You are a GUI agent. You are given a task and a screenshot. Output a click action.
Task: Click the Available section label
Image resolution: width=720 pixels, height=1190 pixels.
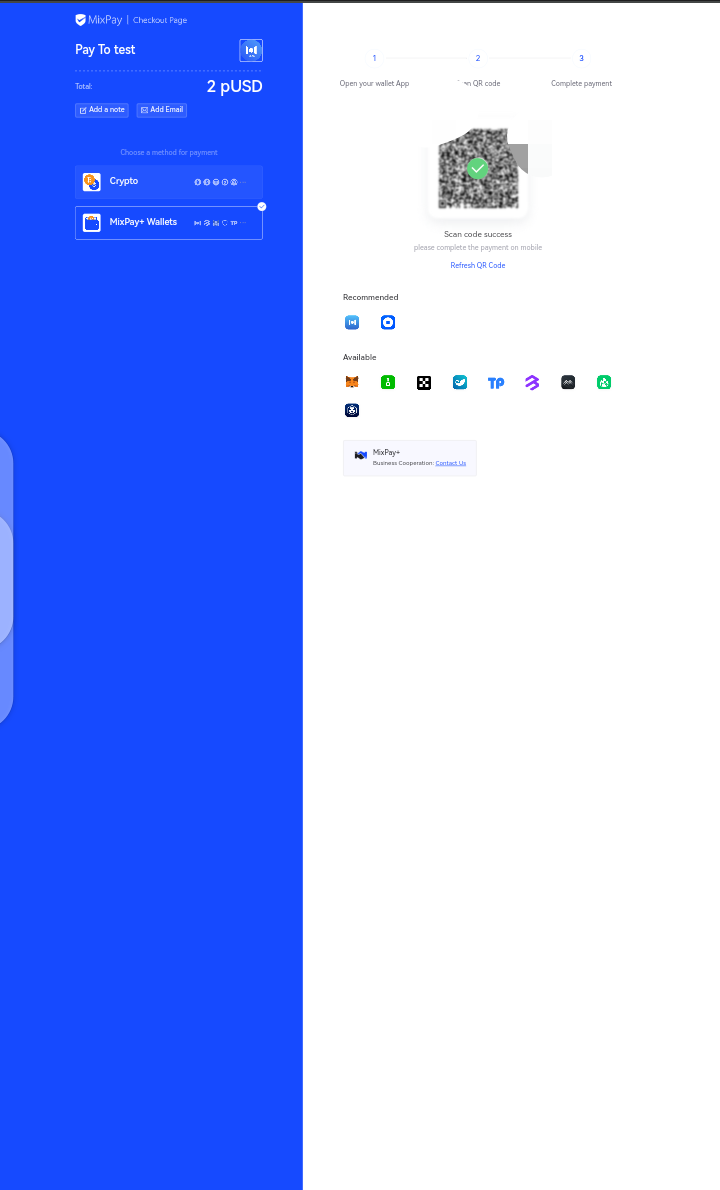(360, 357)
